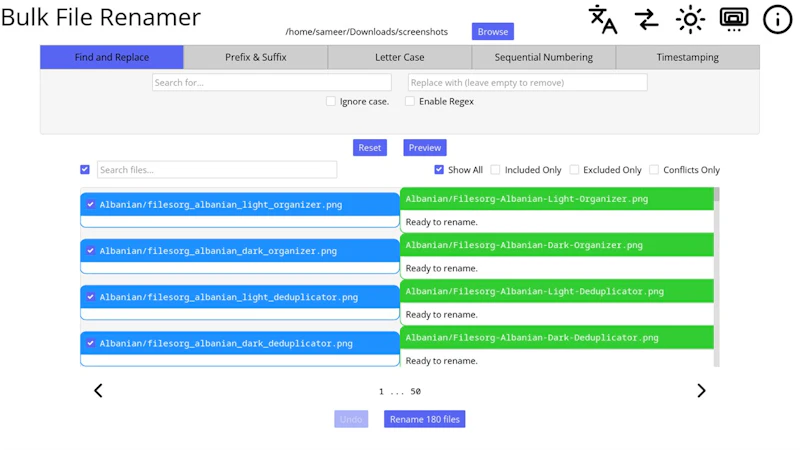Go to previous page arrow
This screenshot has height=450, width=800.
point(98,391)
